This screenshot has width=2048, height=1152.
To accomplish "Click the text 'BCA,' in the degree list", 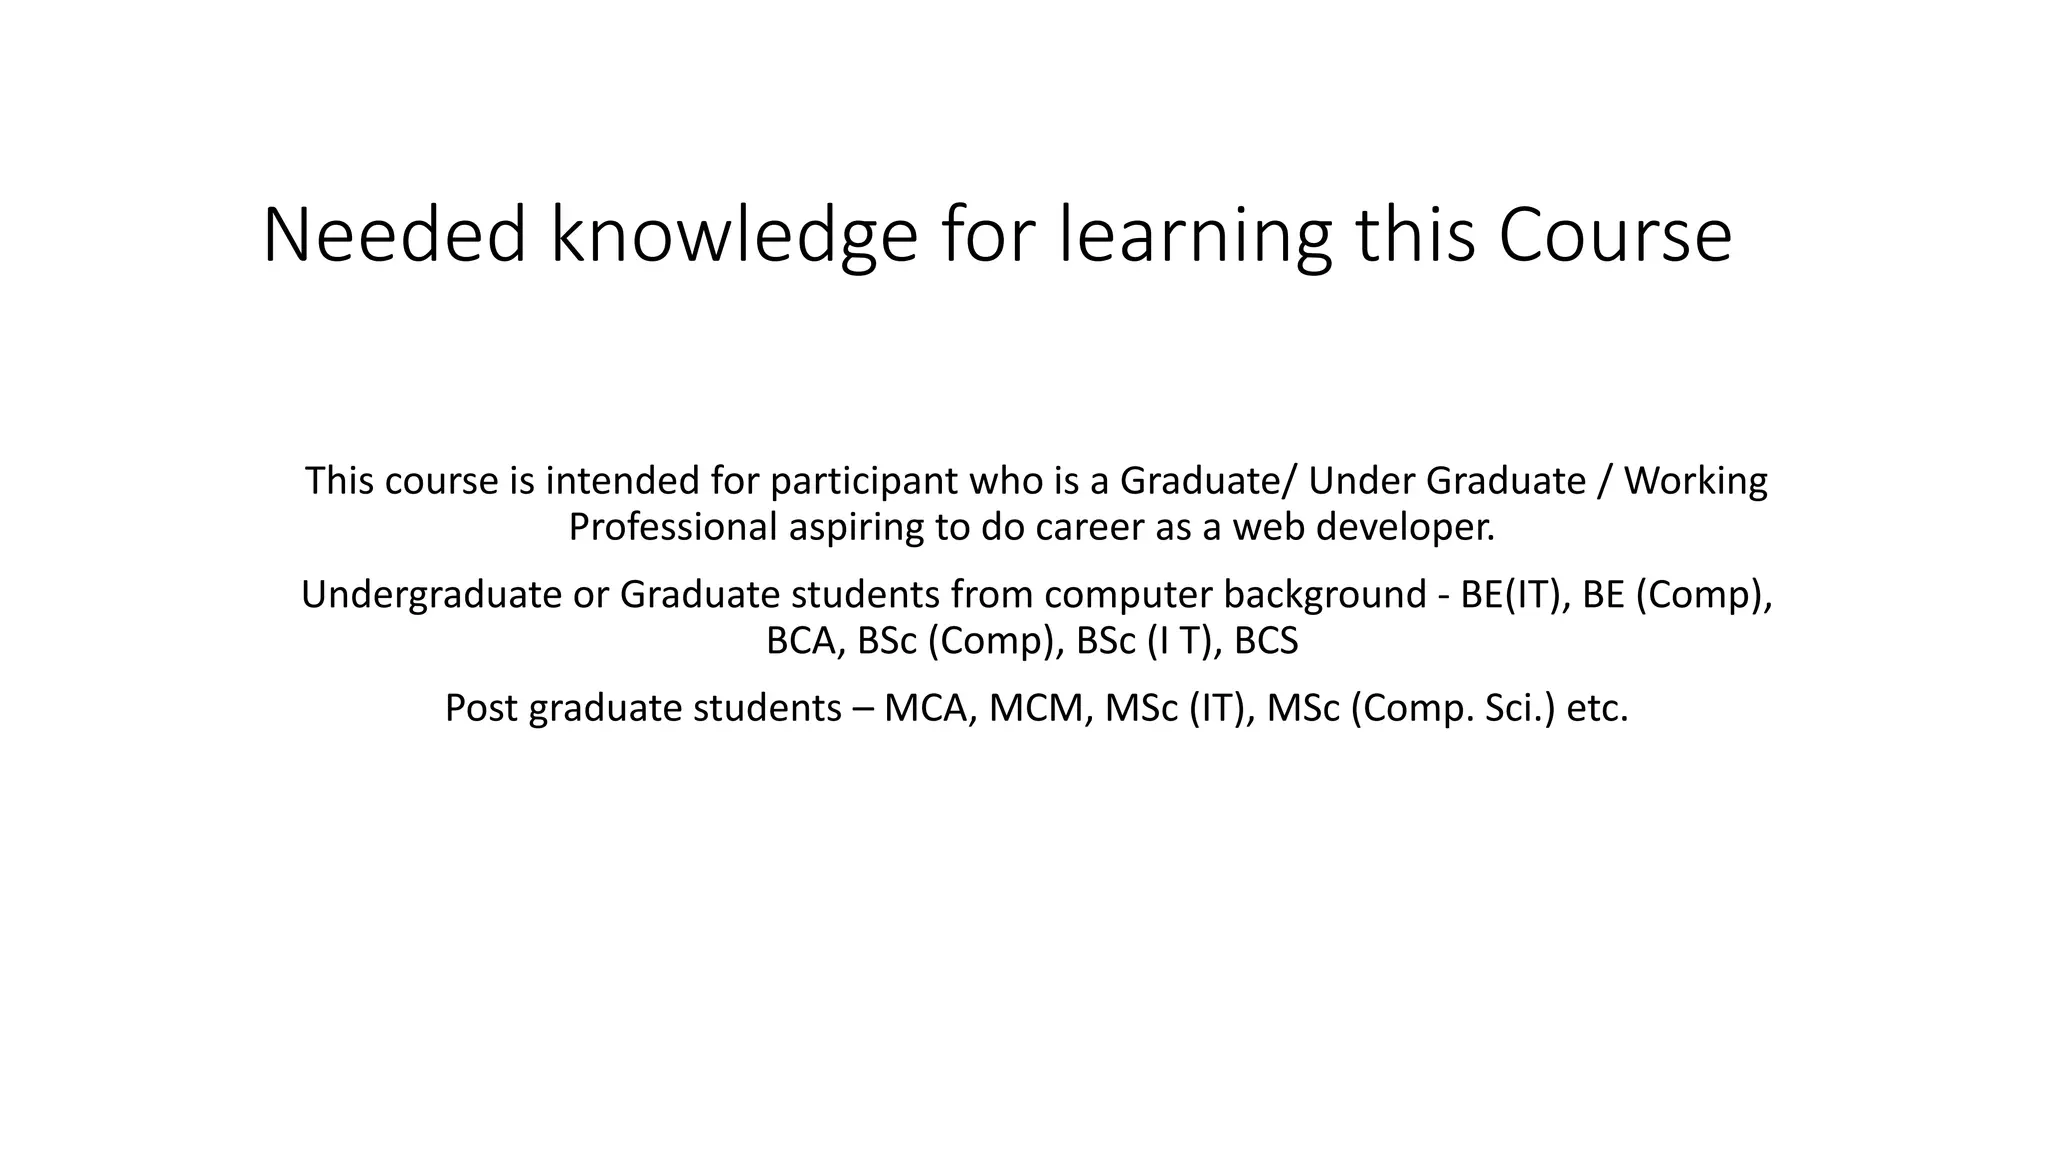I will coord(806,641).
